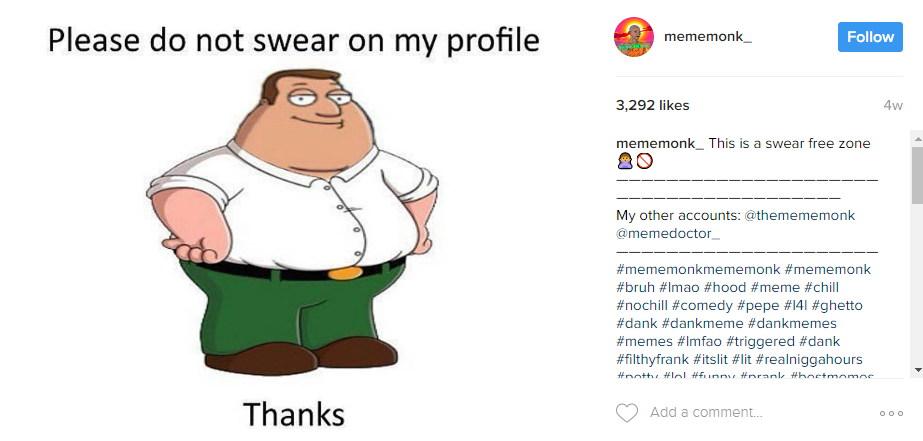Image resolution: width=923 pixels, height=441 pixels.
Task: Click the scrollbar up arrow
Action: click(917, 138)
